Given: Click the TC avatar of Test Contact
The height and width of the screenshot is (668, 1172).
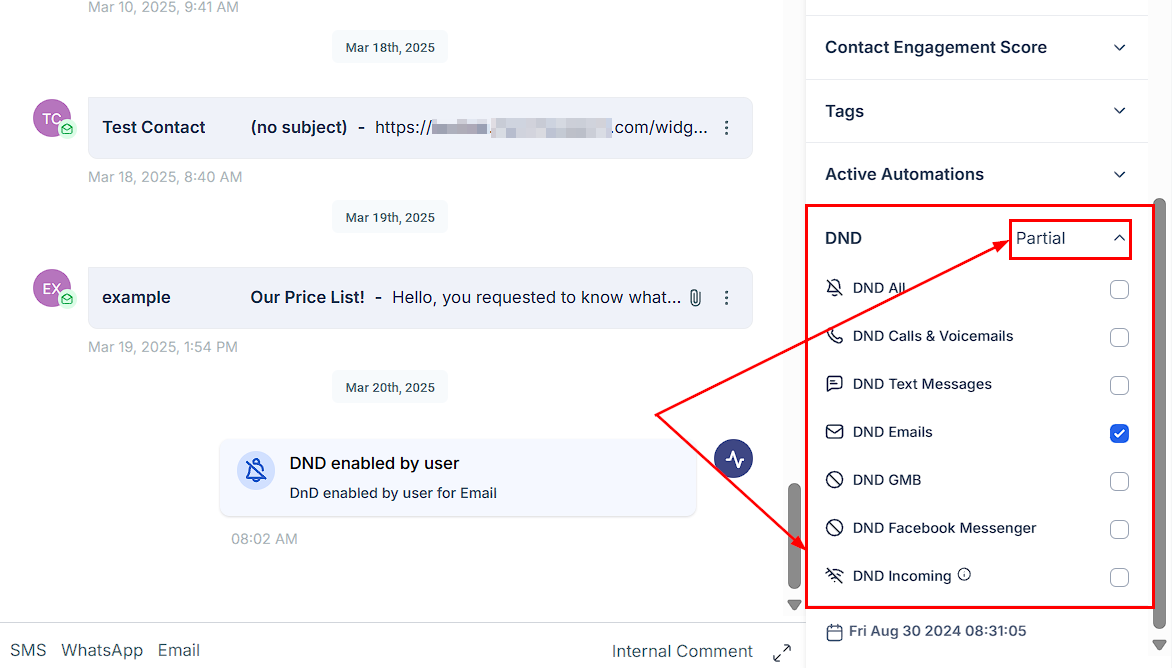Looking at the screenshot, I should (52, 118).
